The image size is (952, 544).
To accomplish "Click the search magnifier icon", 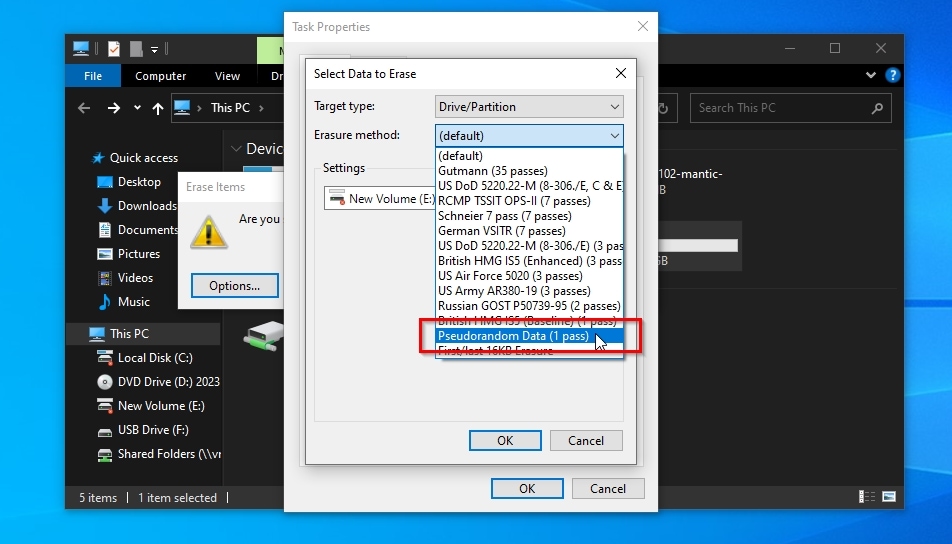I will (x=877, y=108).
